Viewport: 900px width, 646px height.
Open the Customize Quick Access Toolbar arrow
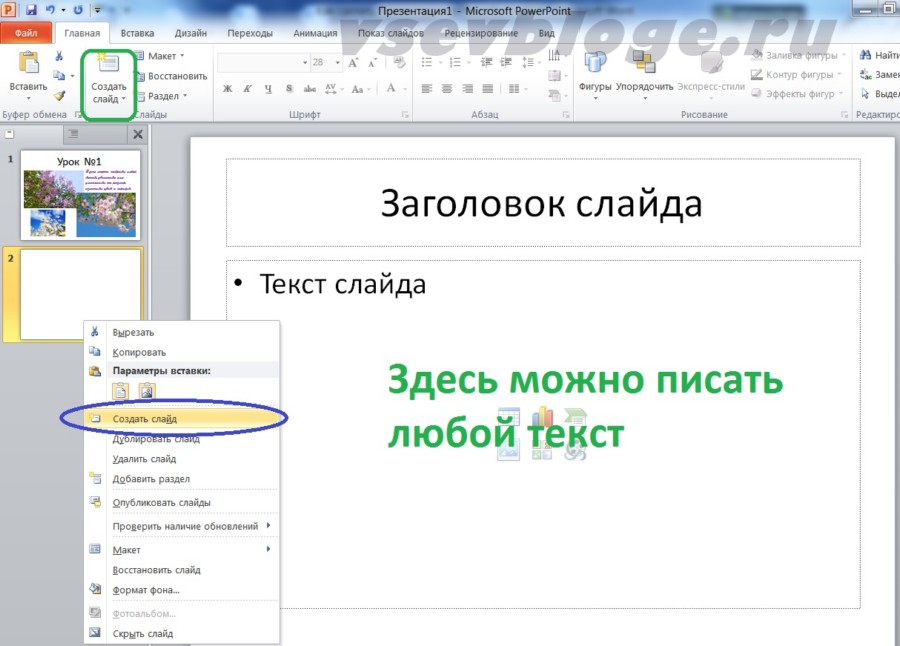[x=98, y=10]
